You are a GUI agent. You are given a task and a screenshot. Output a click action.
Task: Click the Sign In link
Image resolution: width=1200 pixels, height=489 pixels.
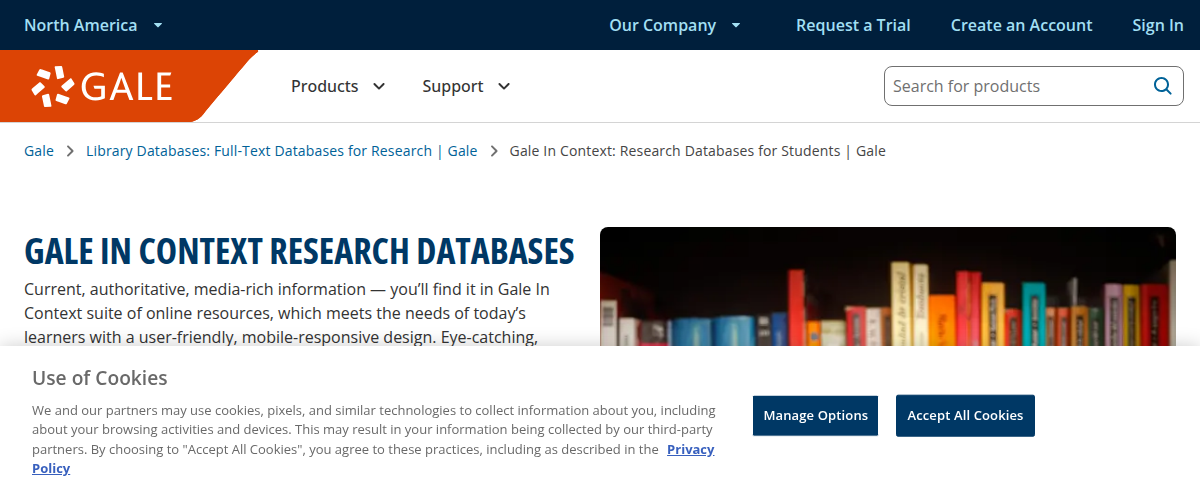click(1157, 25)
